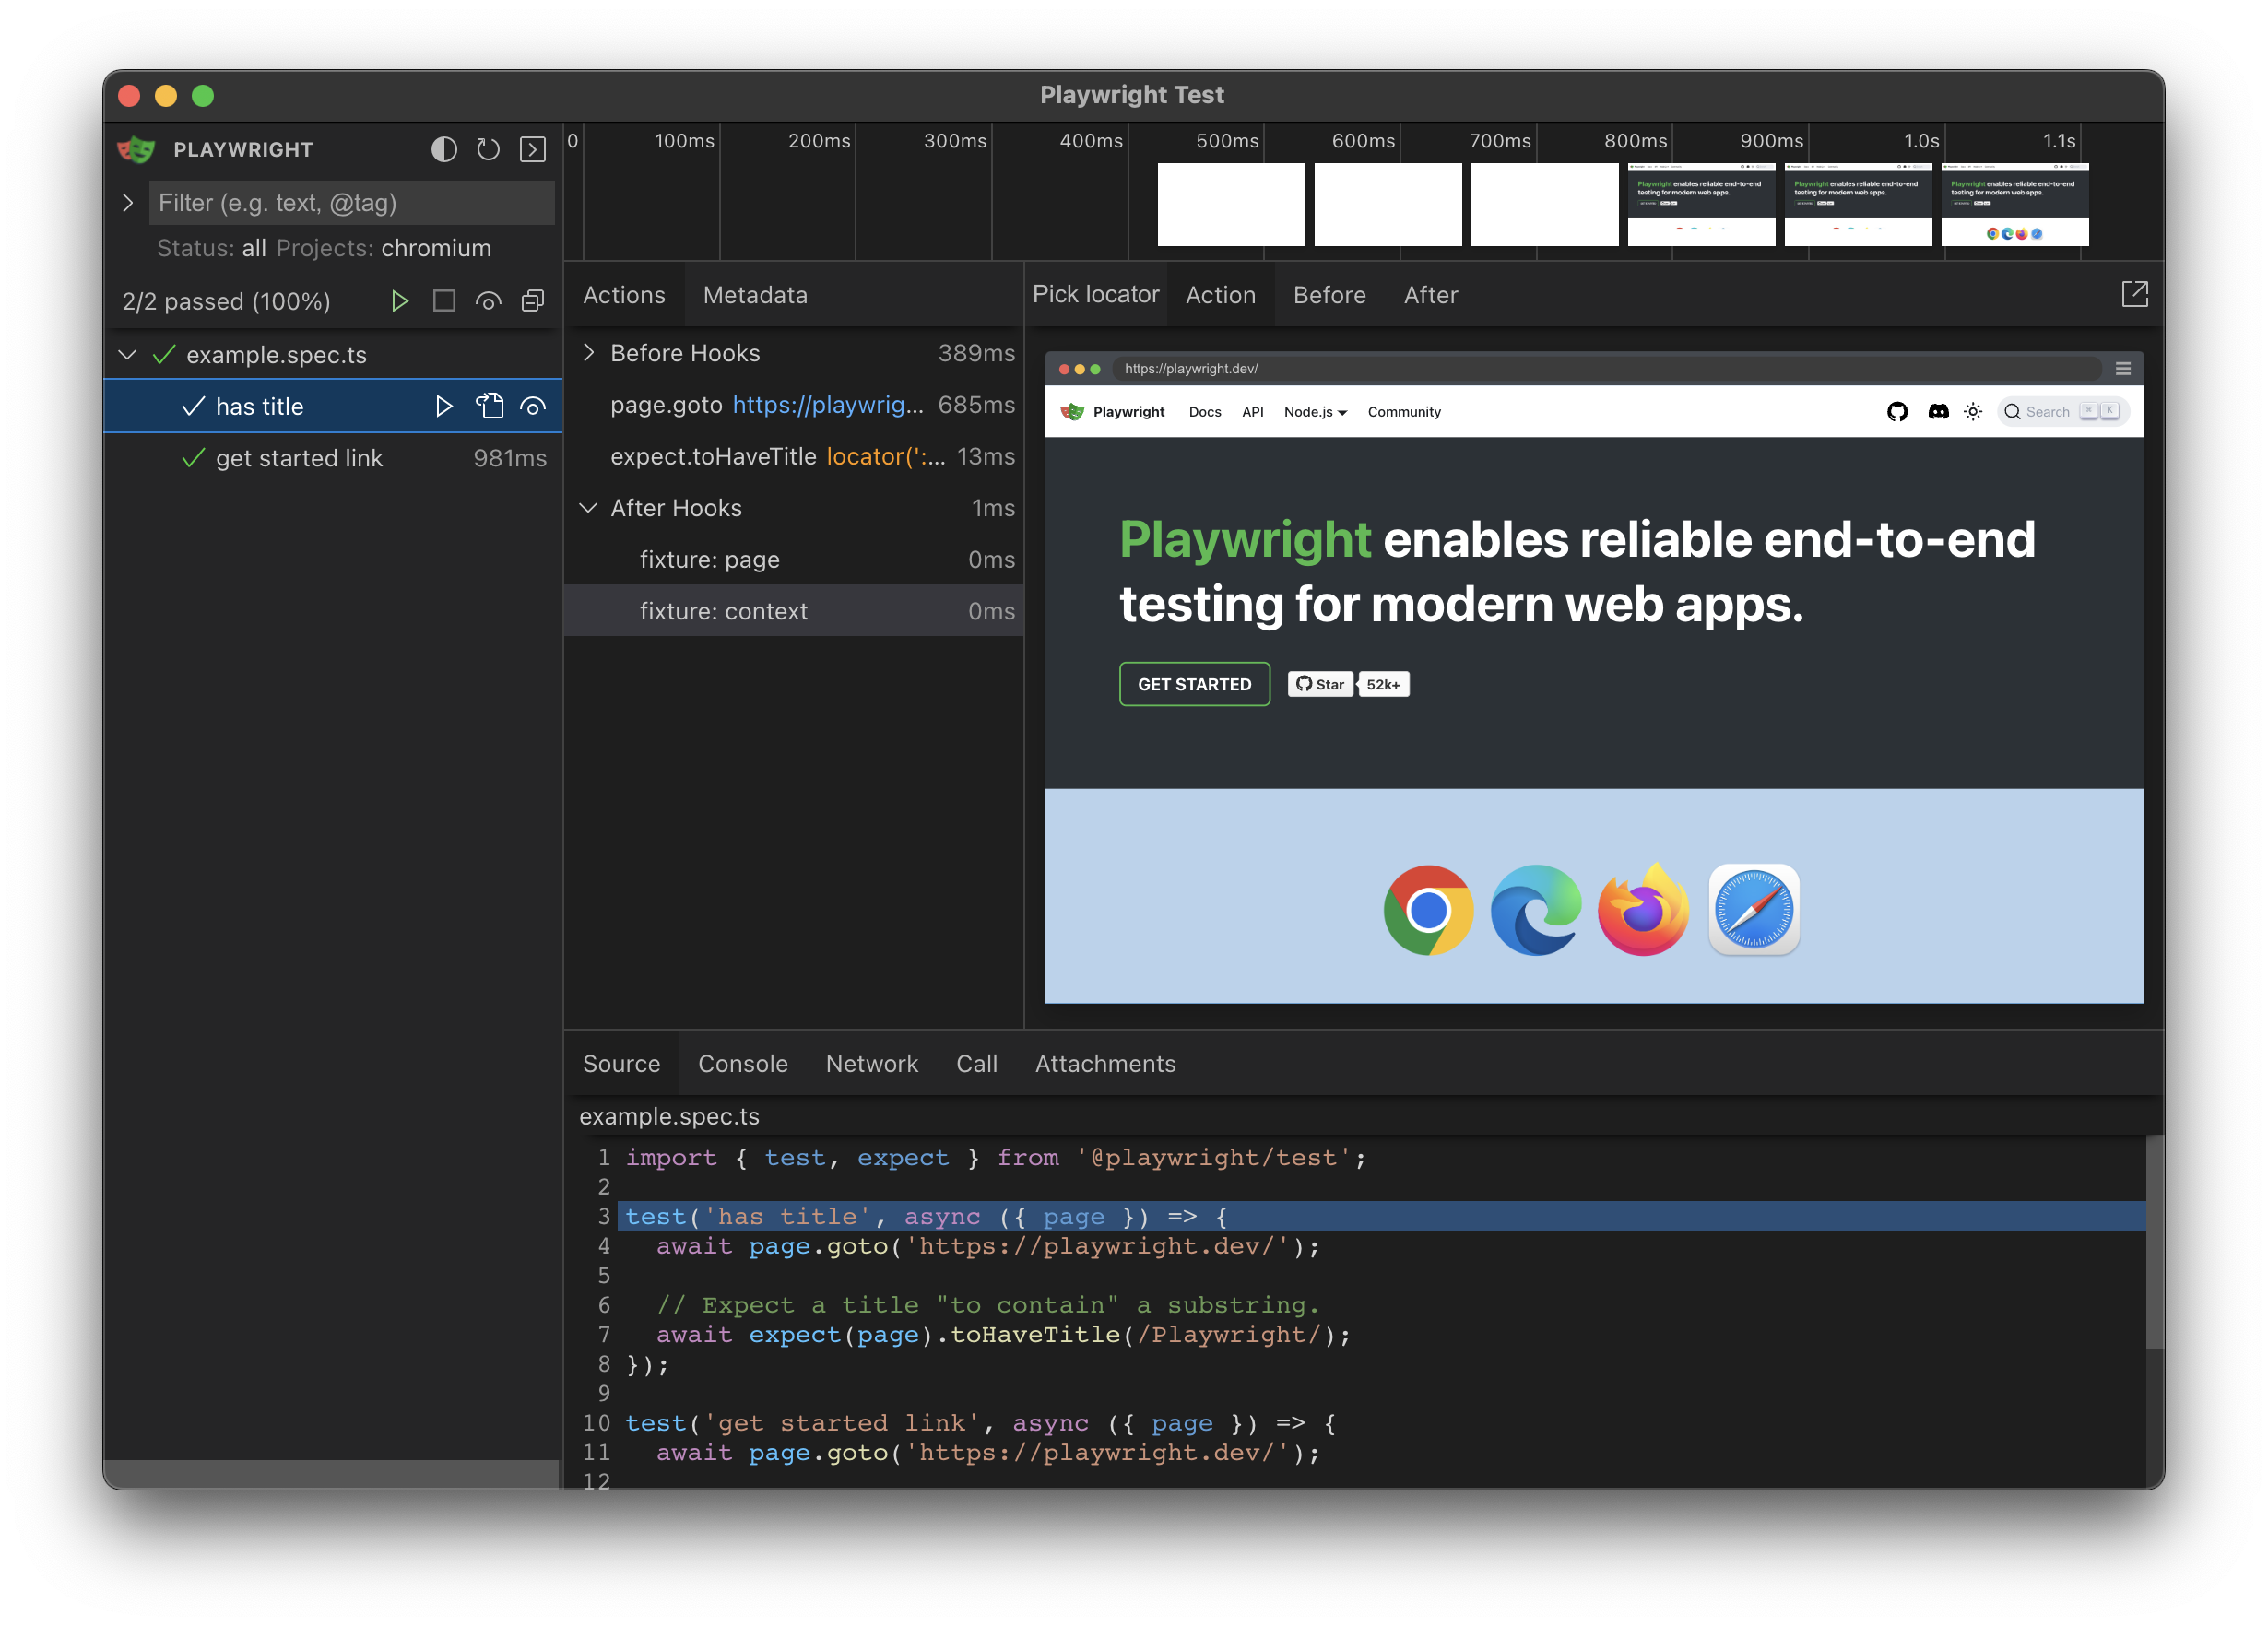Collapse the After Hooks action
This screenshot has height=1626, width=2268.
pyautogui.click(x=589, y=508)
